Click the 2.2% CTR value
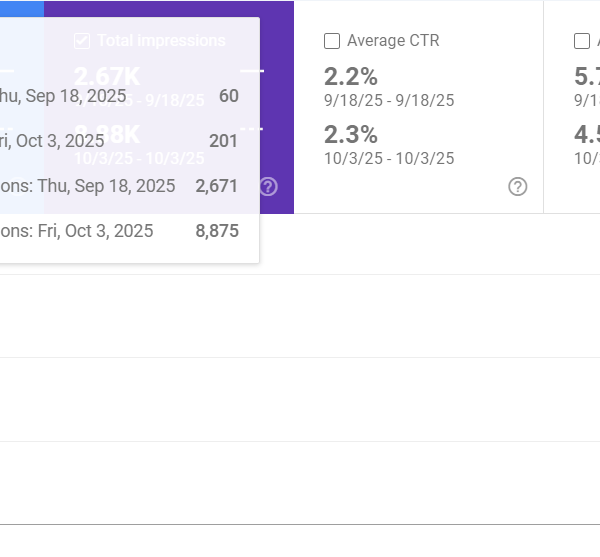Screen dimensions: 600x557 pyautogui.click(x=351, y=76)
